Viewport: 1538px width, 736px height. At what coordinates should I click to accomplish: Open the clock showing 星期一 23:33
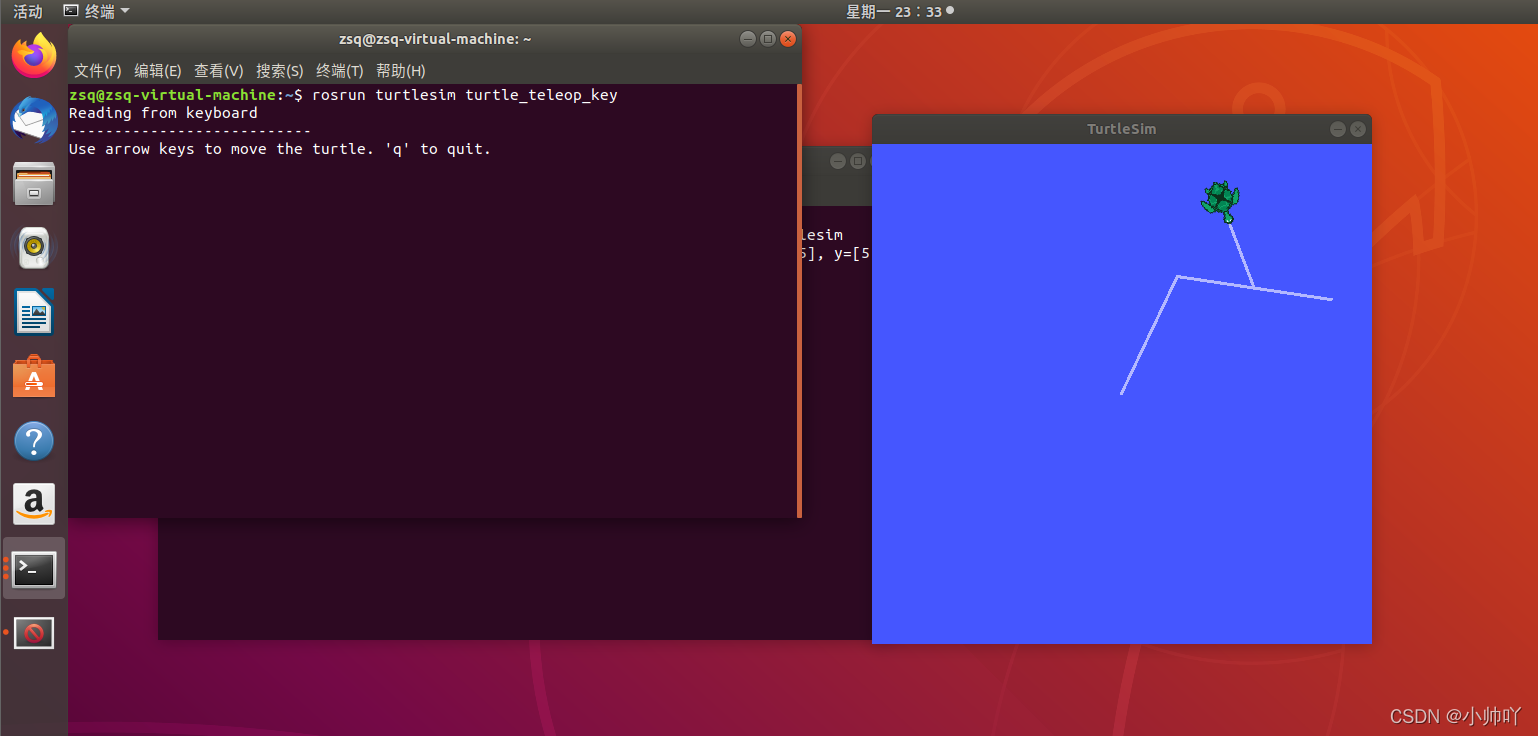pyautogui.click(x=894, y=11)
